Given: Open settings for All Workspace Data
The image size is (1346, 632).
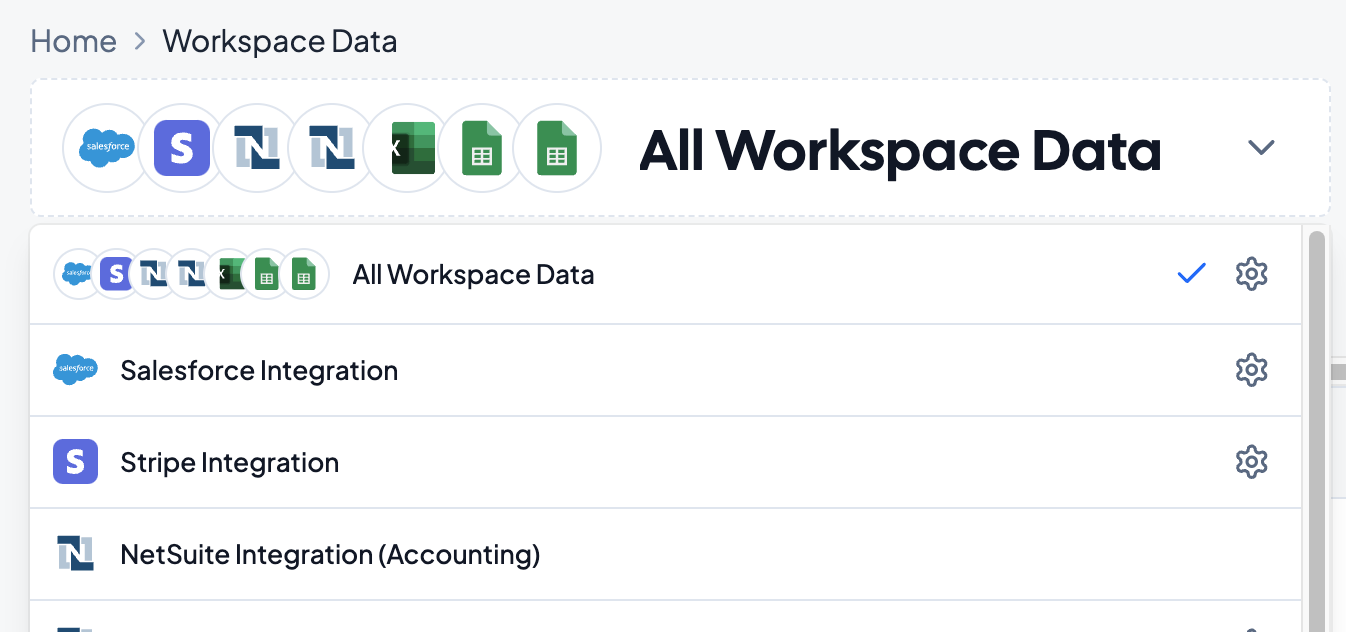Looking at the screenshot, I should click(x=1251, y=274).
